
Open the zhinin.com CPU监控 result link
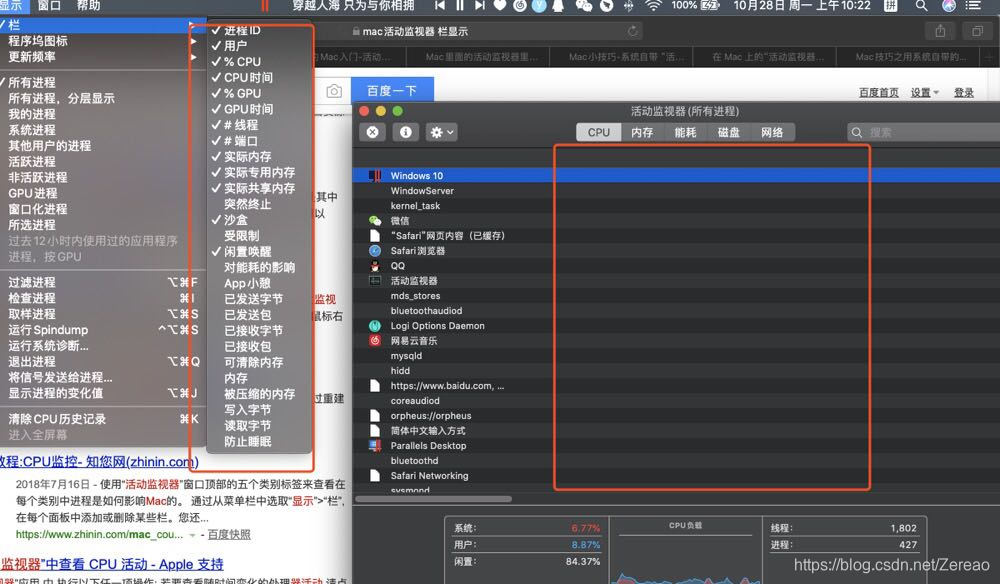pos(99,461)
